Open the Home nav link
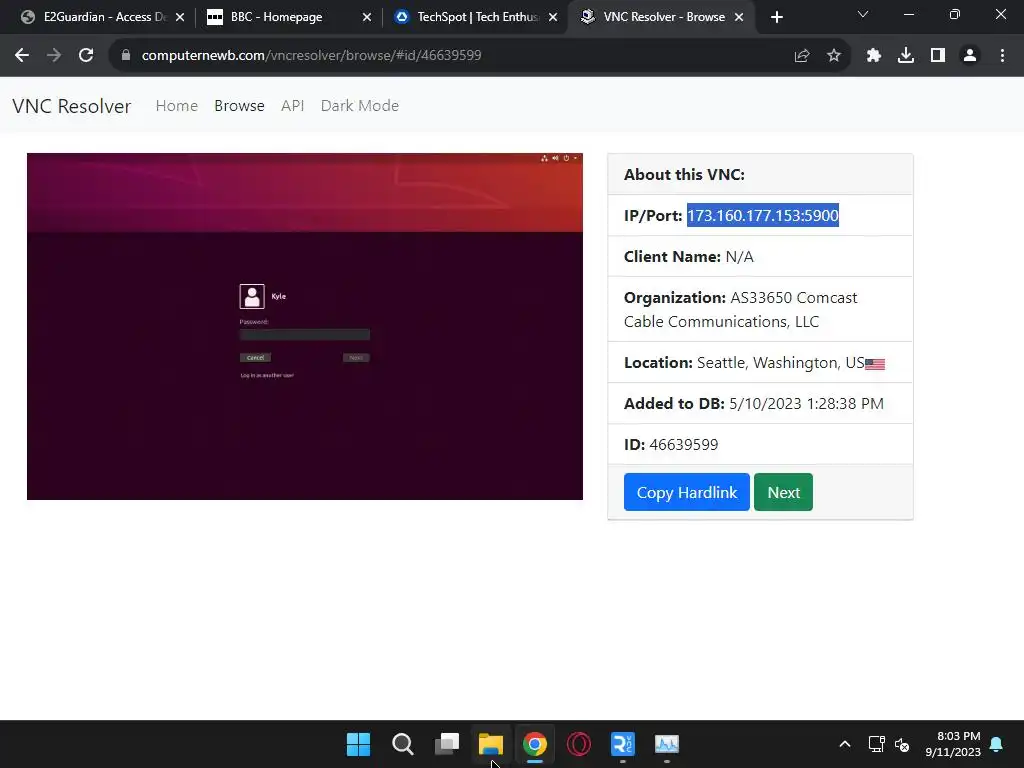The height and width of the screenshot is (768, 1024). point(176,106)
